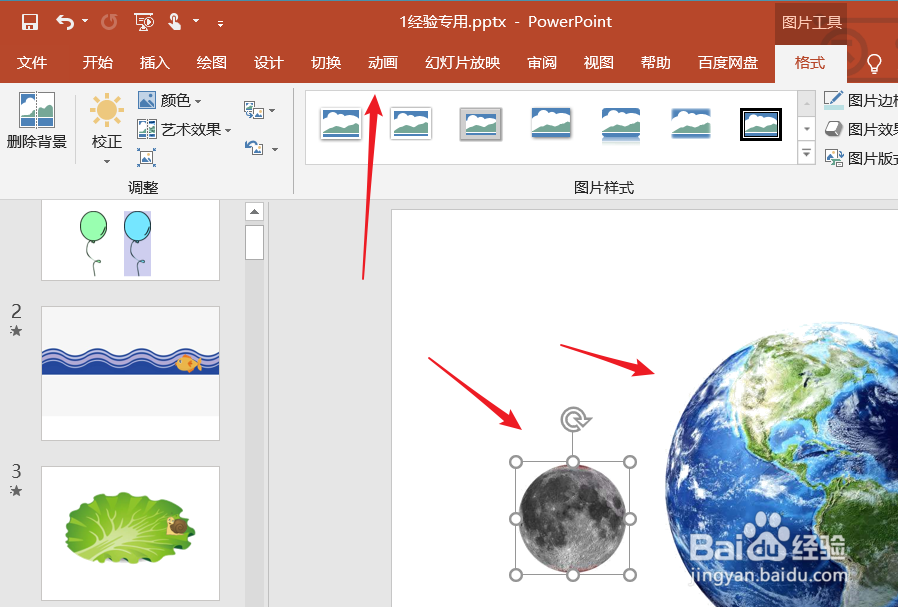
Task: Click the Tell Me lightbulb icon
Action: 874,64
